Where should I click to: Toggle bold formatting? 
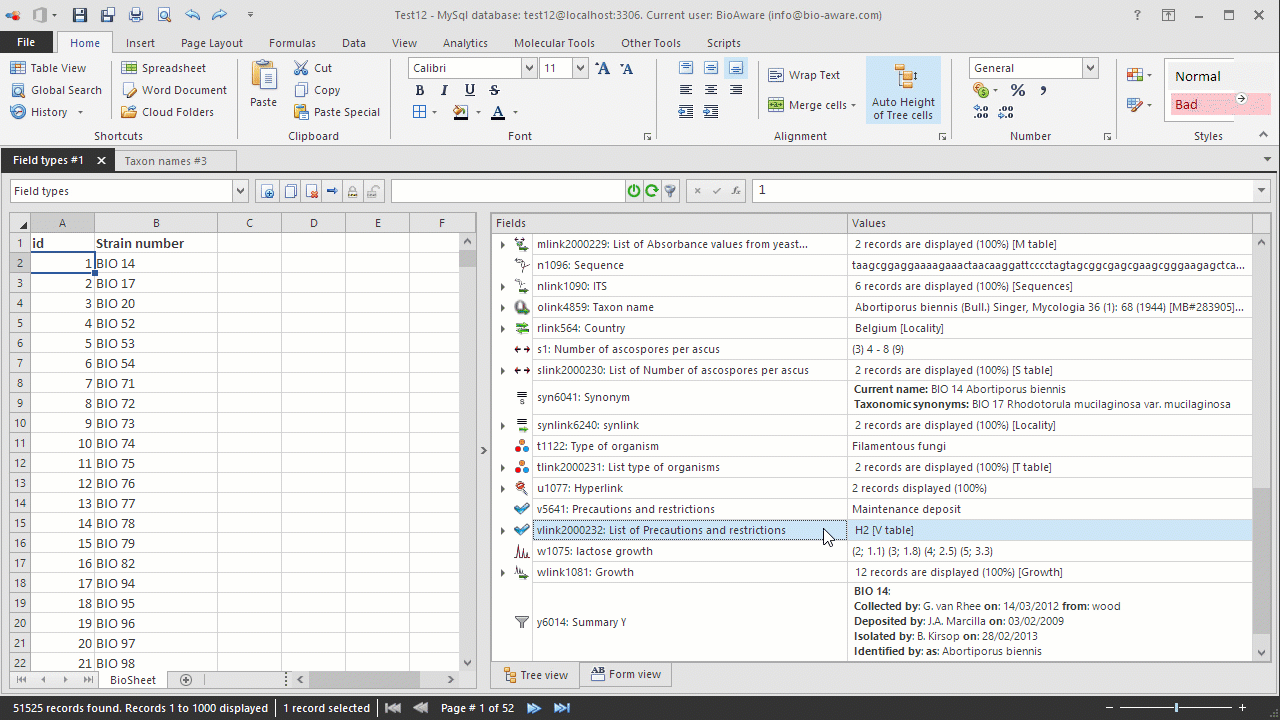click(420, 90)
